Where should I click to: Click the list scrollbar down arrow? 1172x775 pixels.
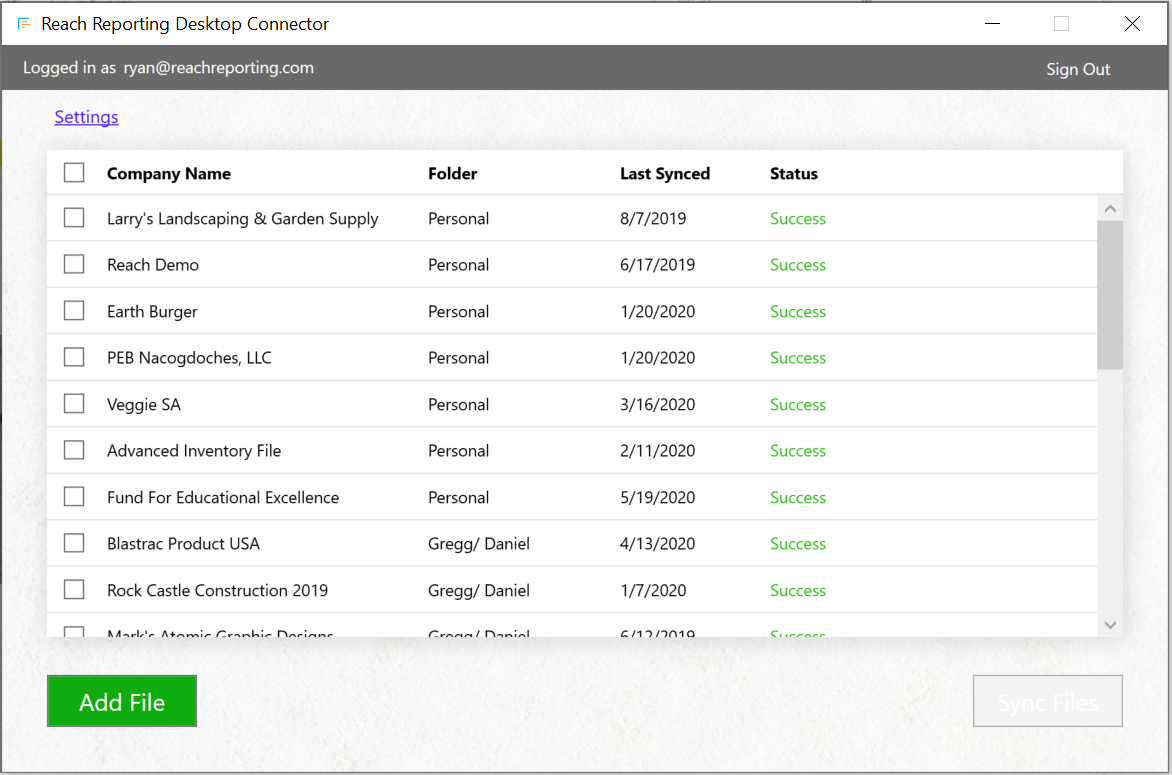[x=1110, y=625]
